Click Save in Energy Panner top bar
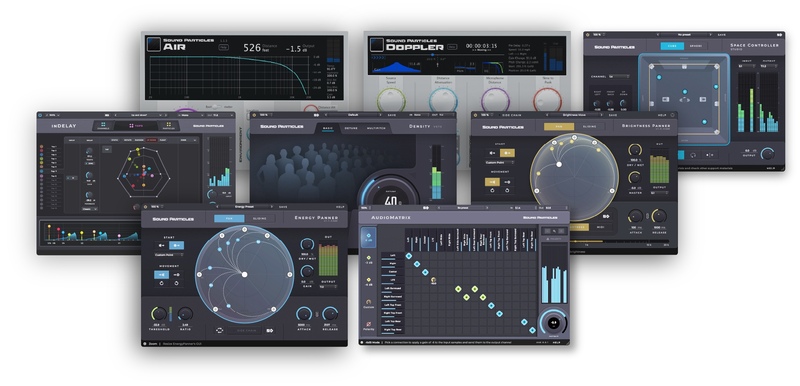The image size is (800, 386). 283,207
